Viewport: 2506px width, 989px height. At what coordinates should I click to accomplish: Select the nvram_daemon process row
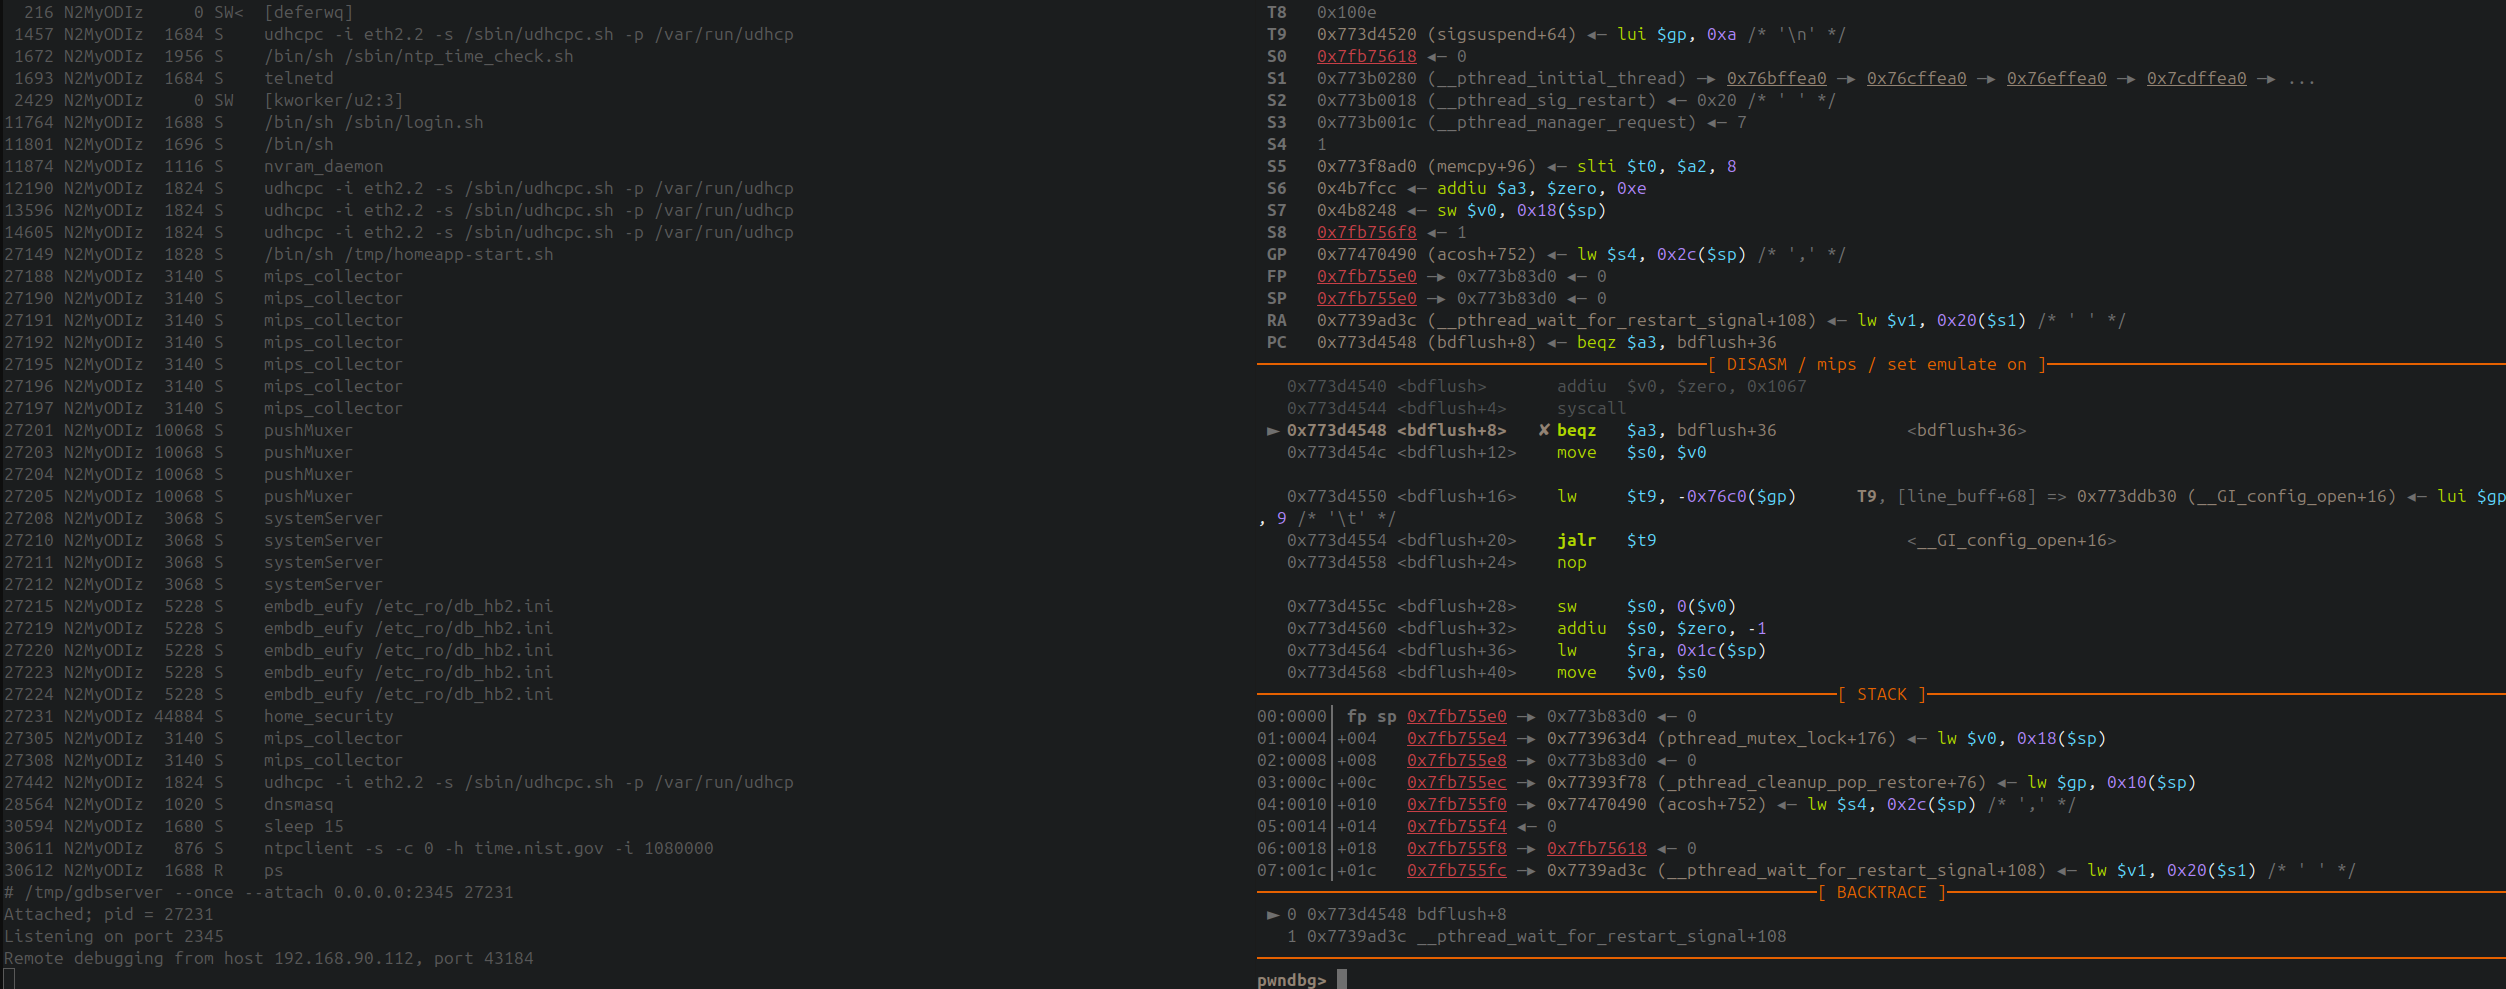(x=194, y=166)
